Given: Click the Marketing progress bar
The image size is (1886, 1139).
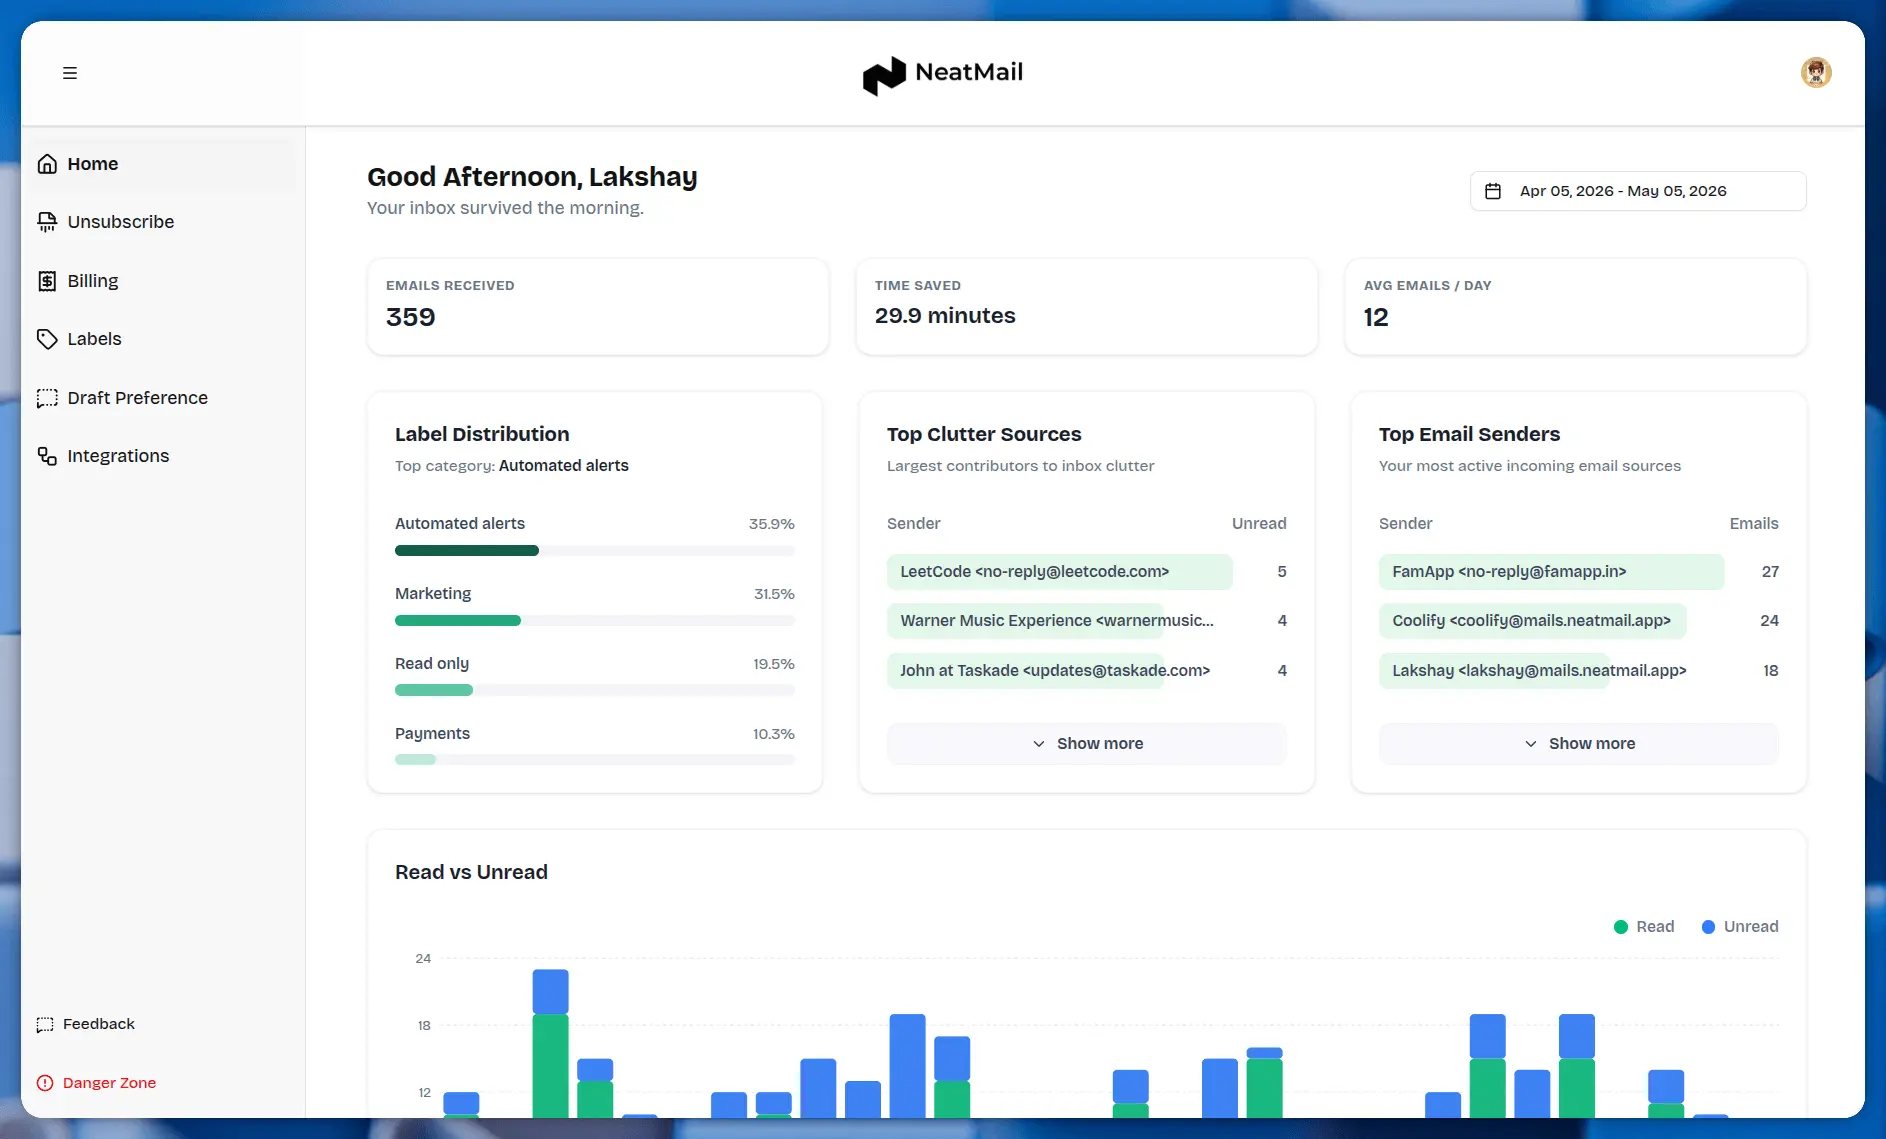Looking at the screenshot, I should tap(595, 621).
